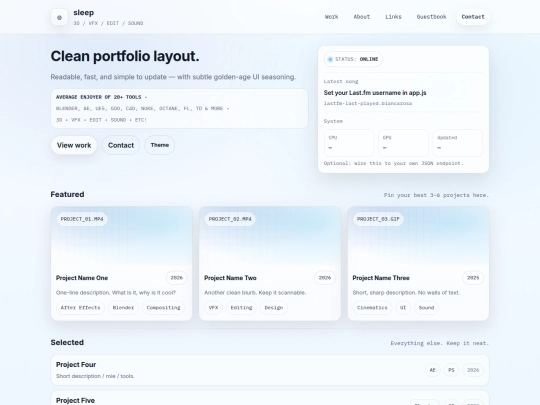Click the Contact button below the tools box

click(x=121, y=145)
